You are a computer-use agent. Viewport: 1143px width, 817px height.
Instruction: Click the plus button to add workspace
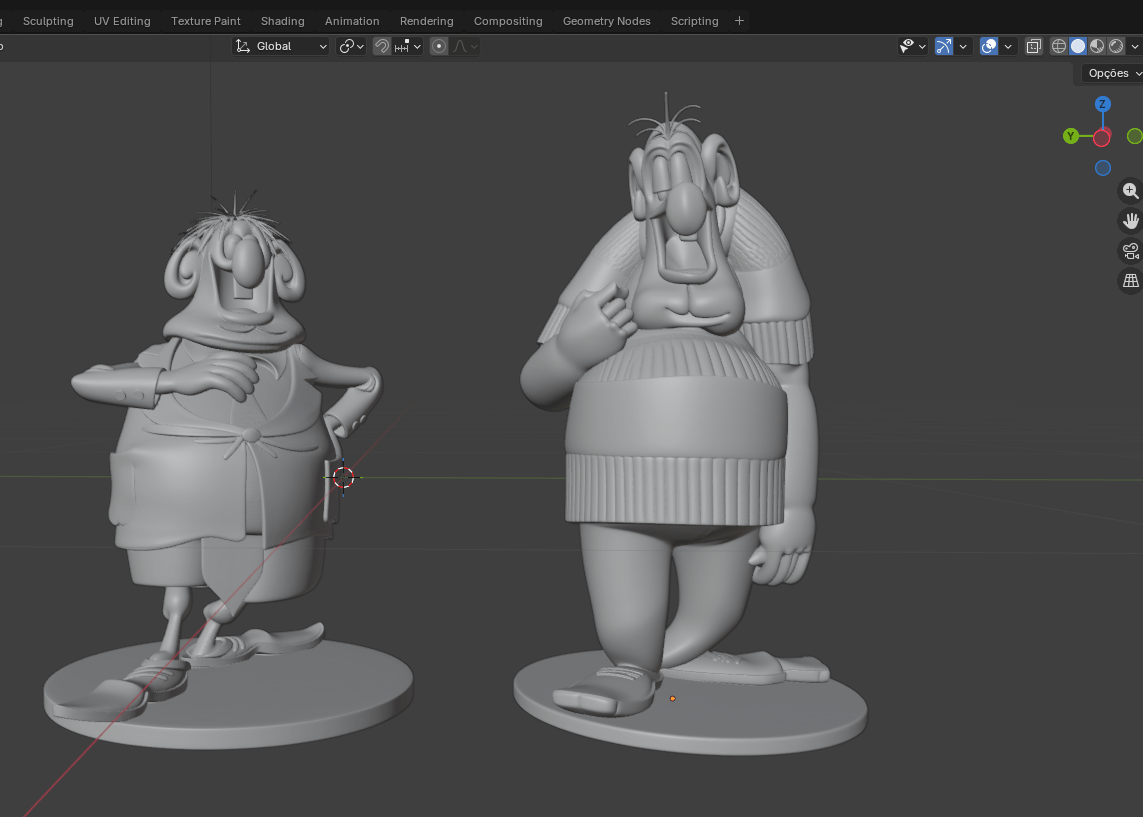[739, 21]
